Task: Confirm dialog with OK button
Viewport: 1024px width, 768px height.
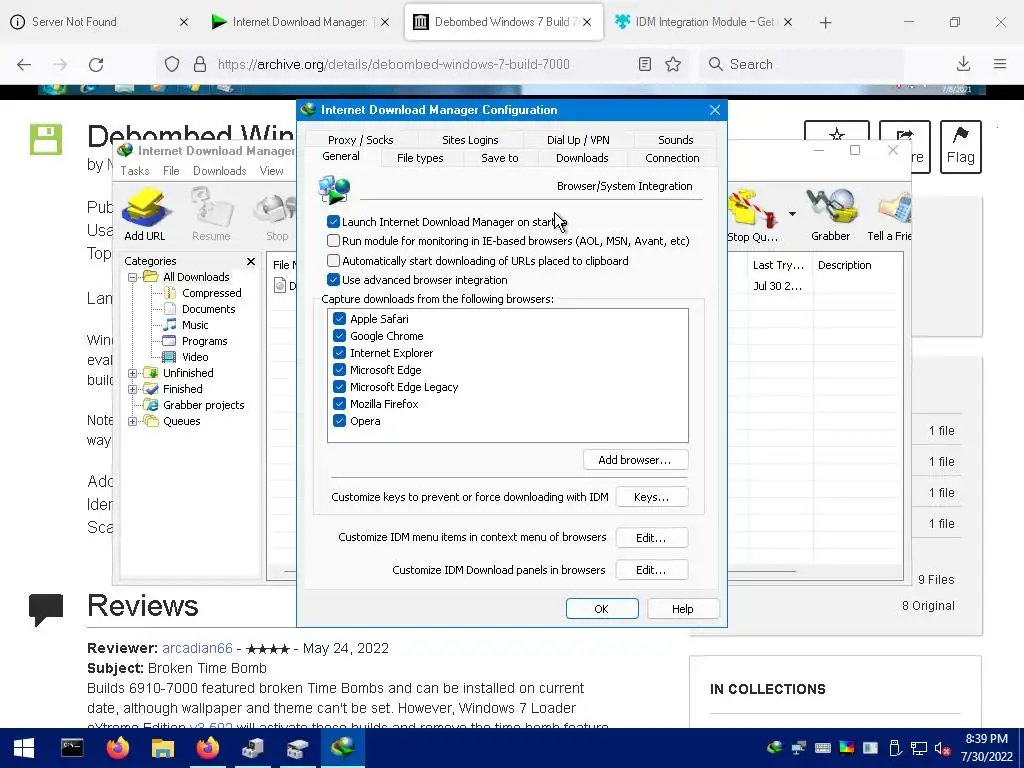Action: pos(602,609)
